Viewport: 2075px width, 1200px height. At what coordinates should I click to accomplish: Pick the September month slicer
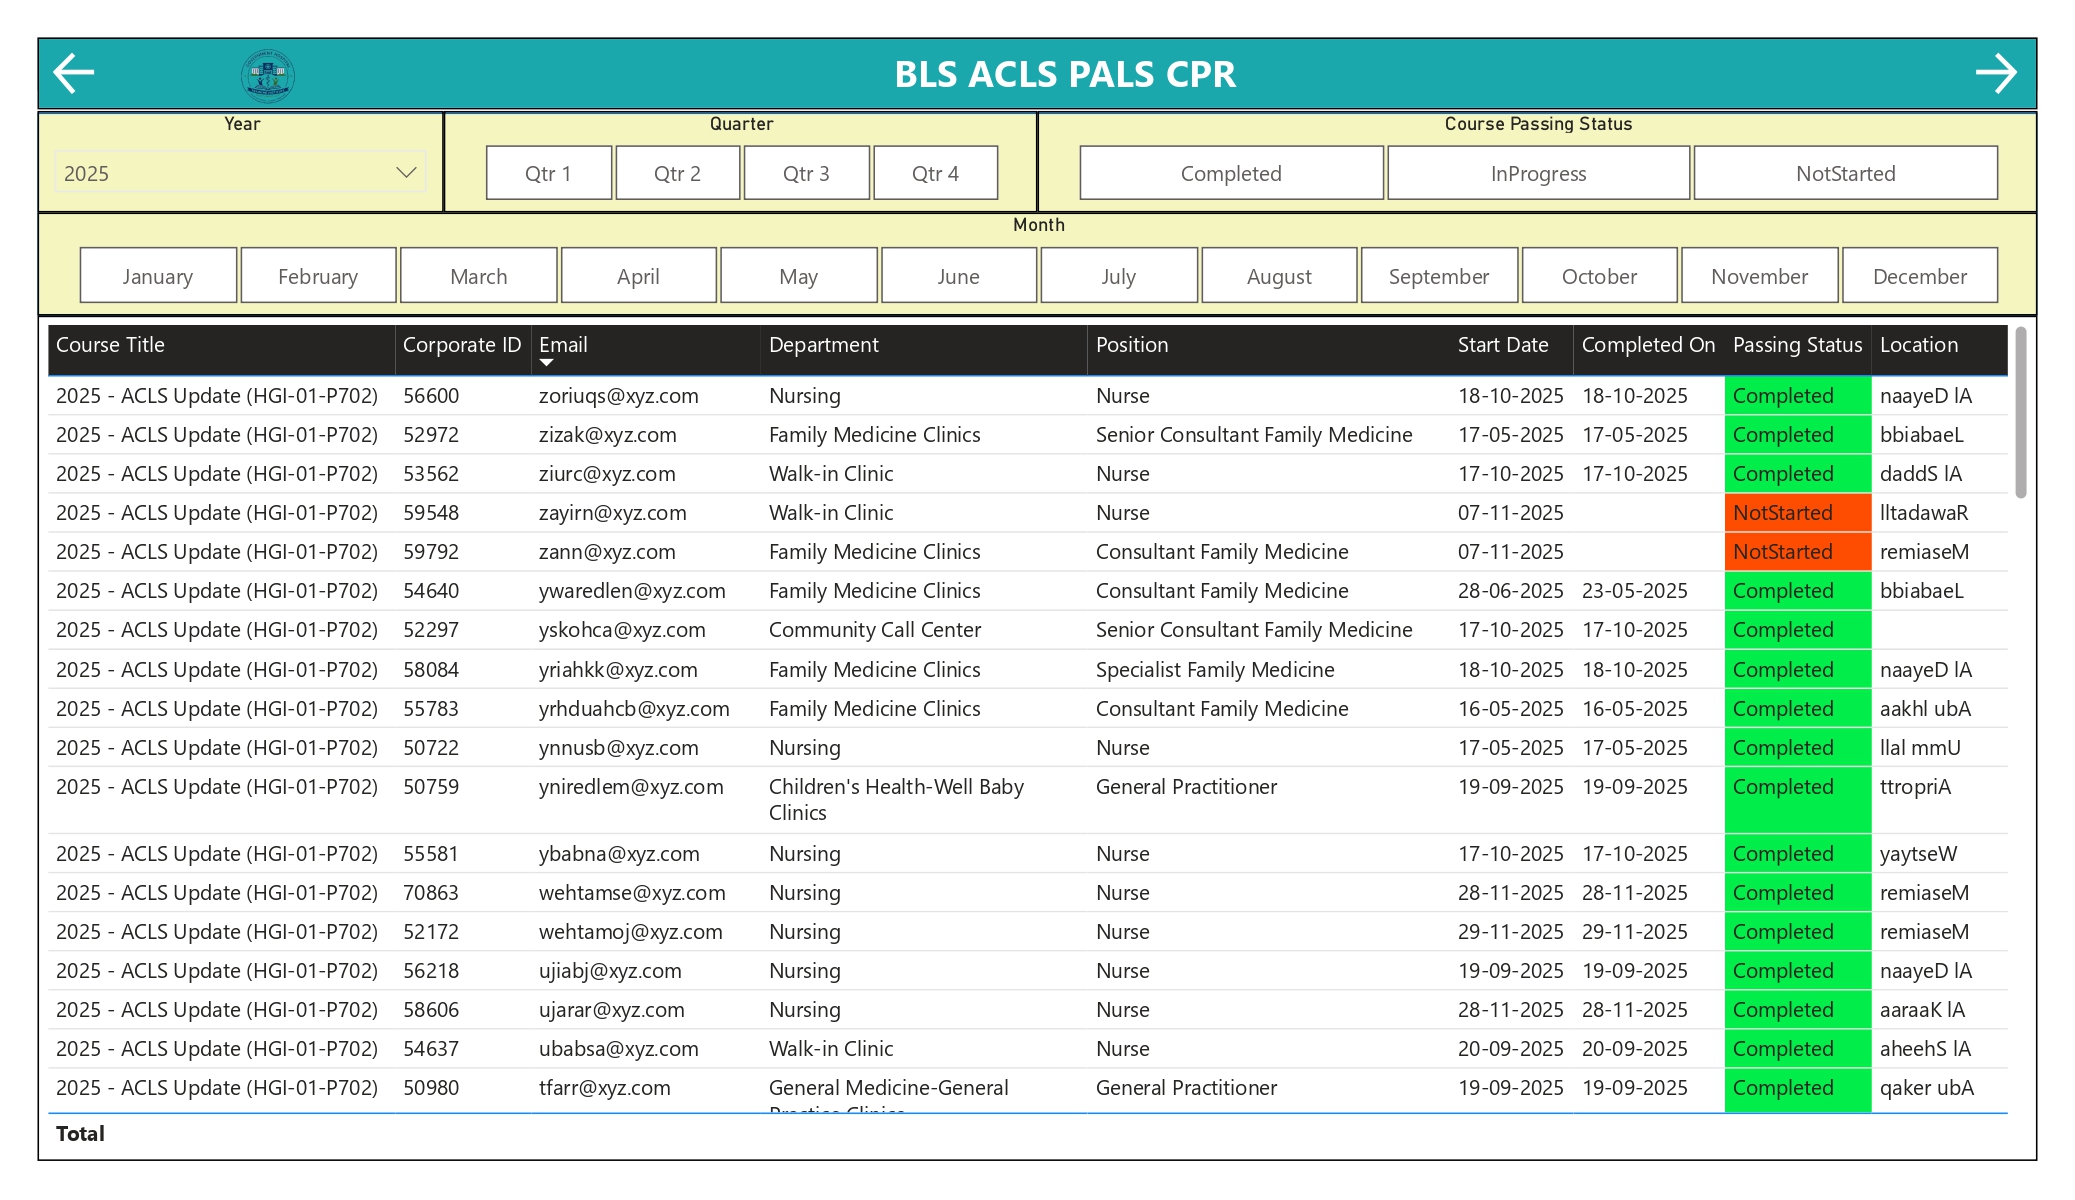(1439, 276)
